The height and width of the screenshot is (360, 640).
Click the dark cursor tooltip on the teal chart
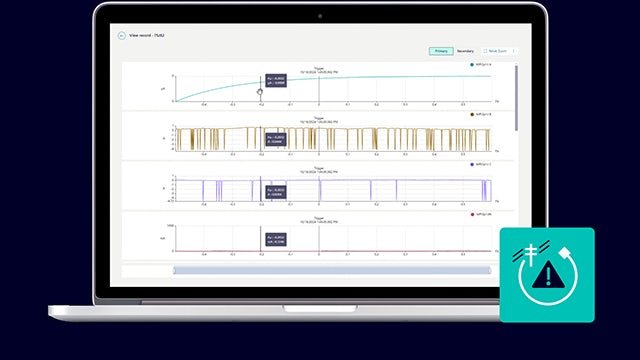click(x=276, y=80)
